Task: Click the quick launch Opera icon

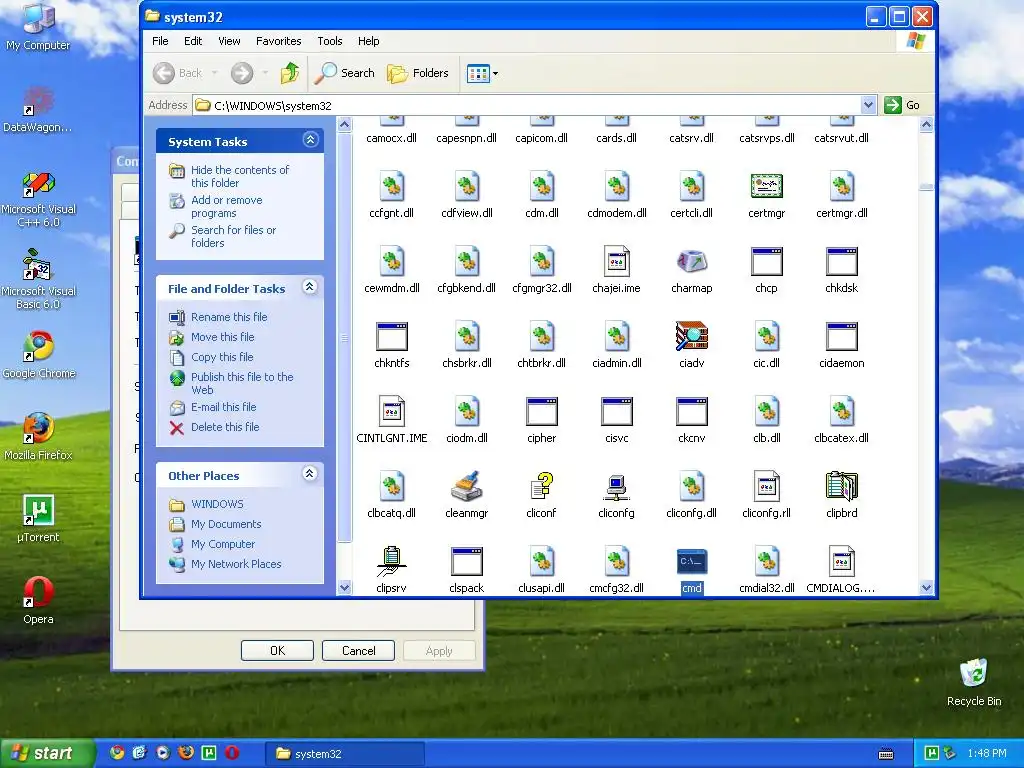Action: coord(232,753)
